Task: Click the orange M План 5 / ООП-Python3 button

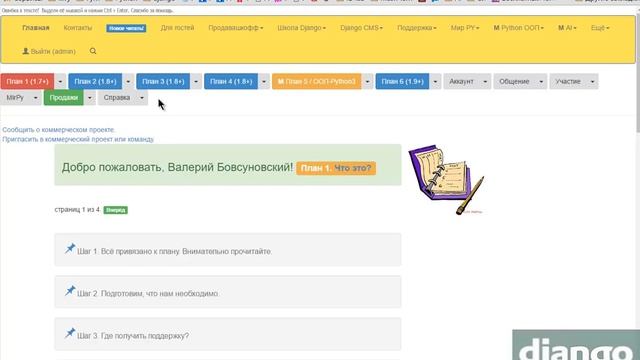Action: [x=316, y=81]
